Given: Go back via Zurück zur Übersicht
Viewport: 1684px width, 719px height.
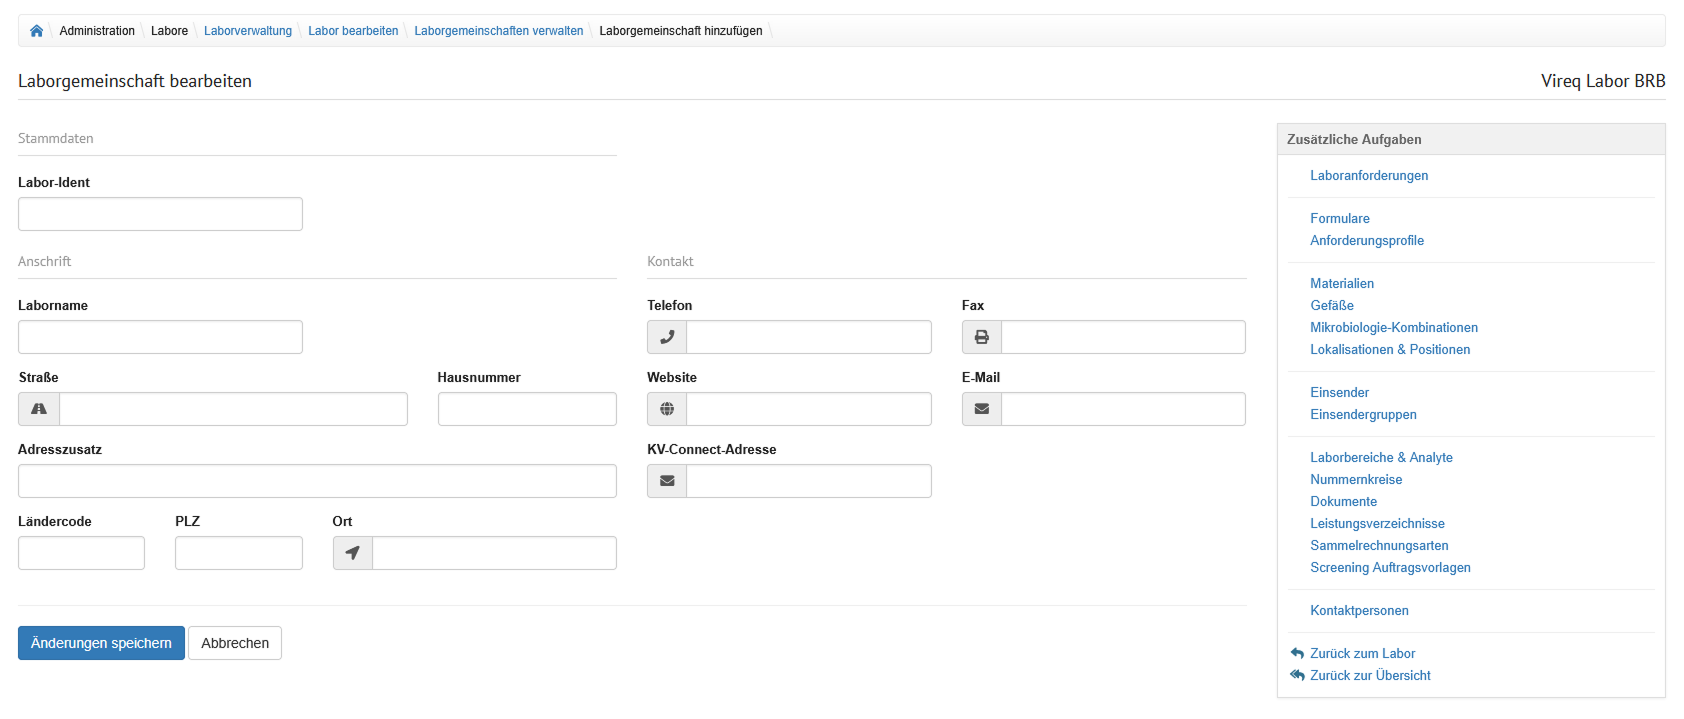Looking at the screenshot, I should pyautogui.click(x=1370, y=676).
